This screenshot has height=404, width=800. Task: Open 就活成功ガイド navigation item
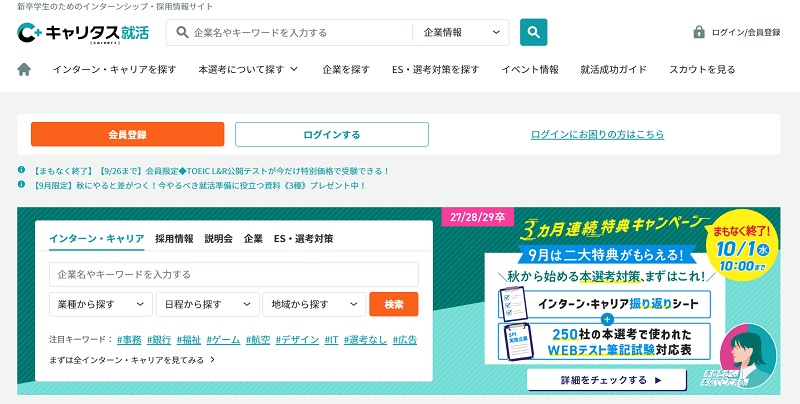[x=614, y=69]
